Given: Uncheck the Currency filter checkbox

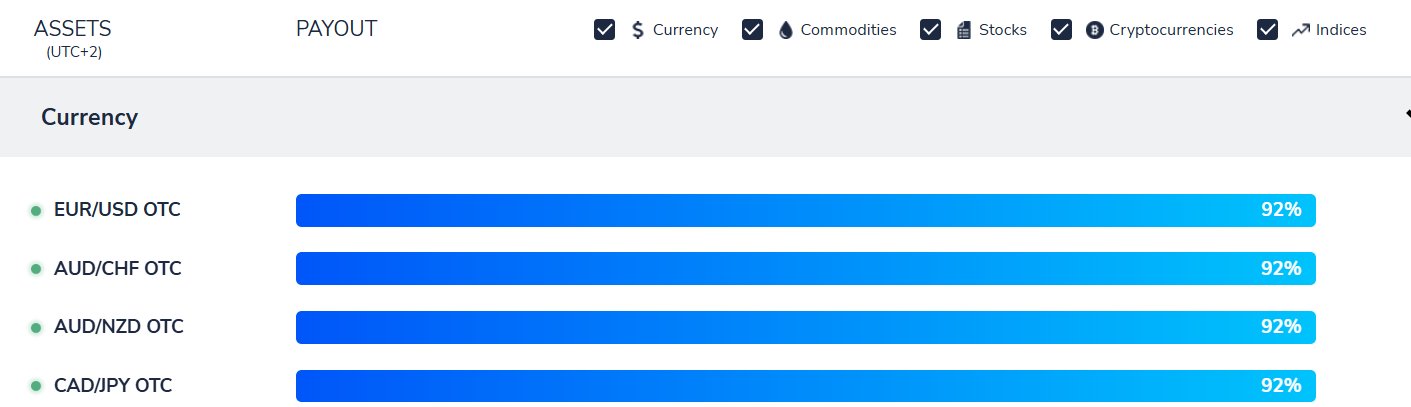Looking at the screenshot, I should coord(604,30).
